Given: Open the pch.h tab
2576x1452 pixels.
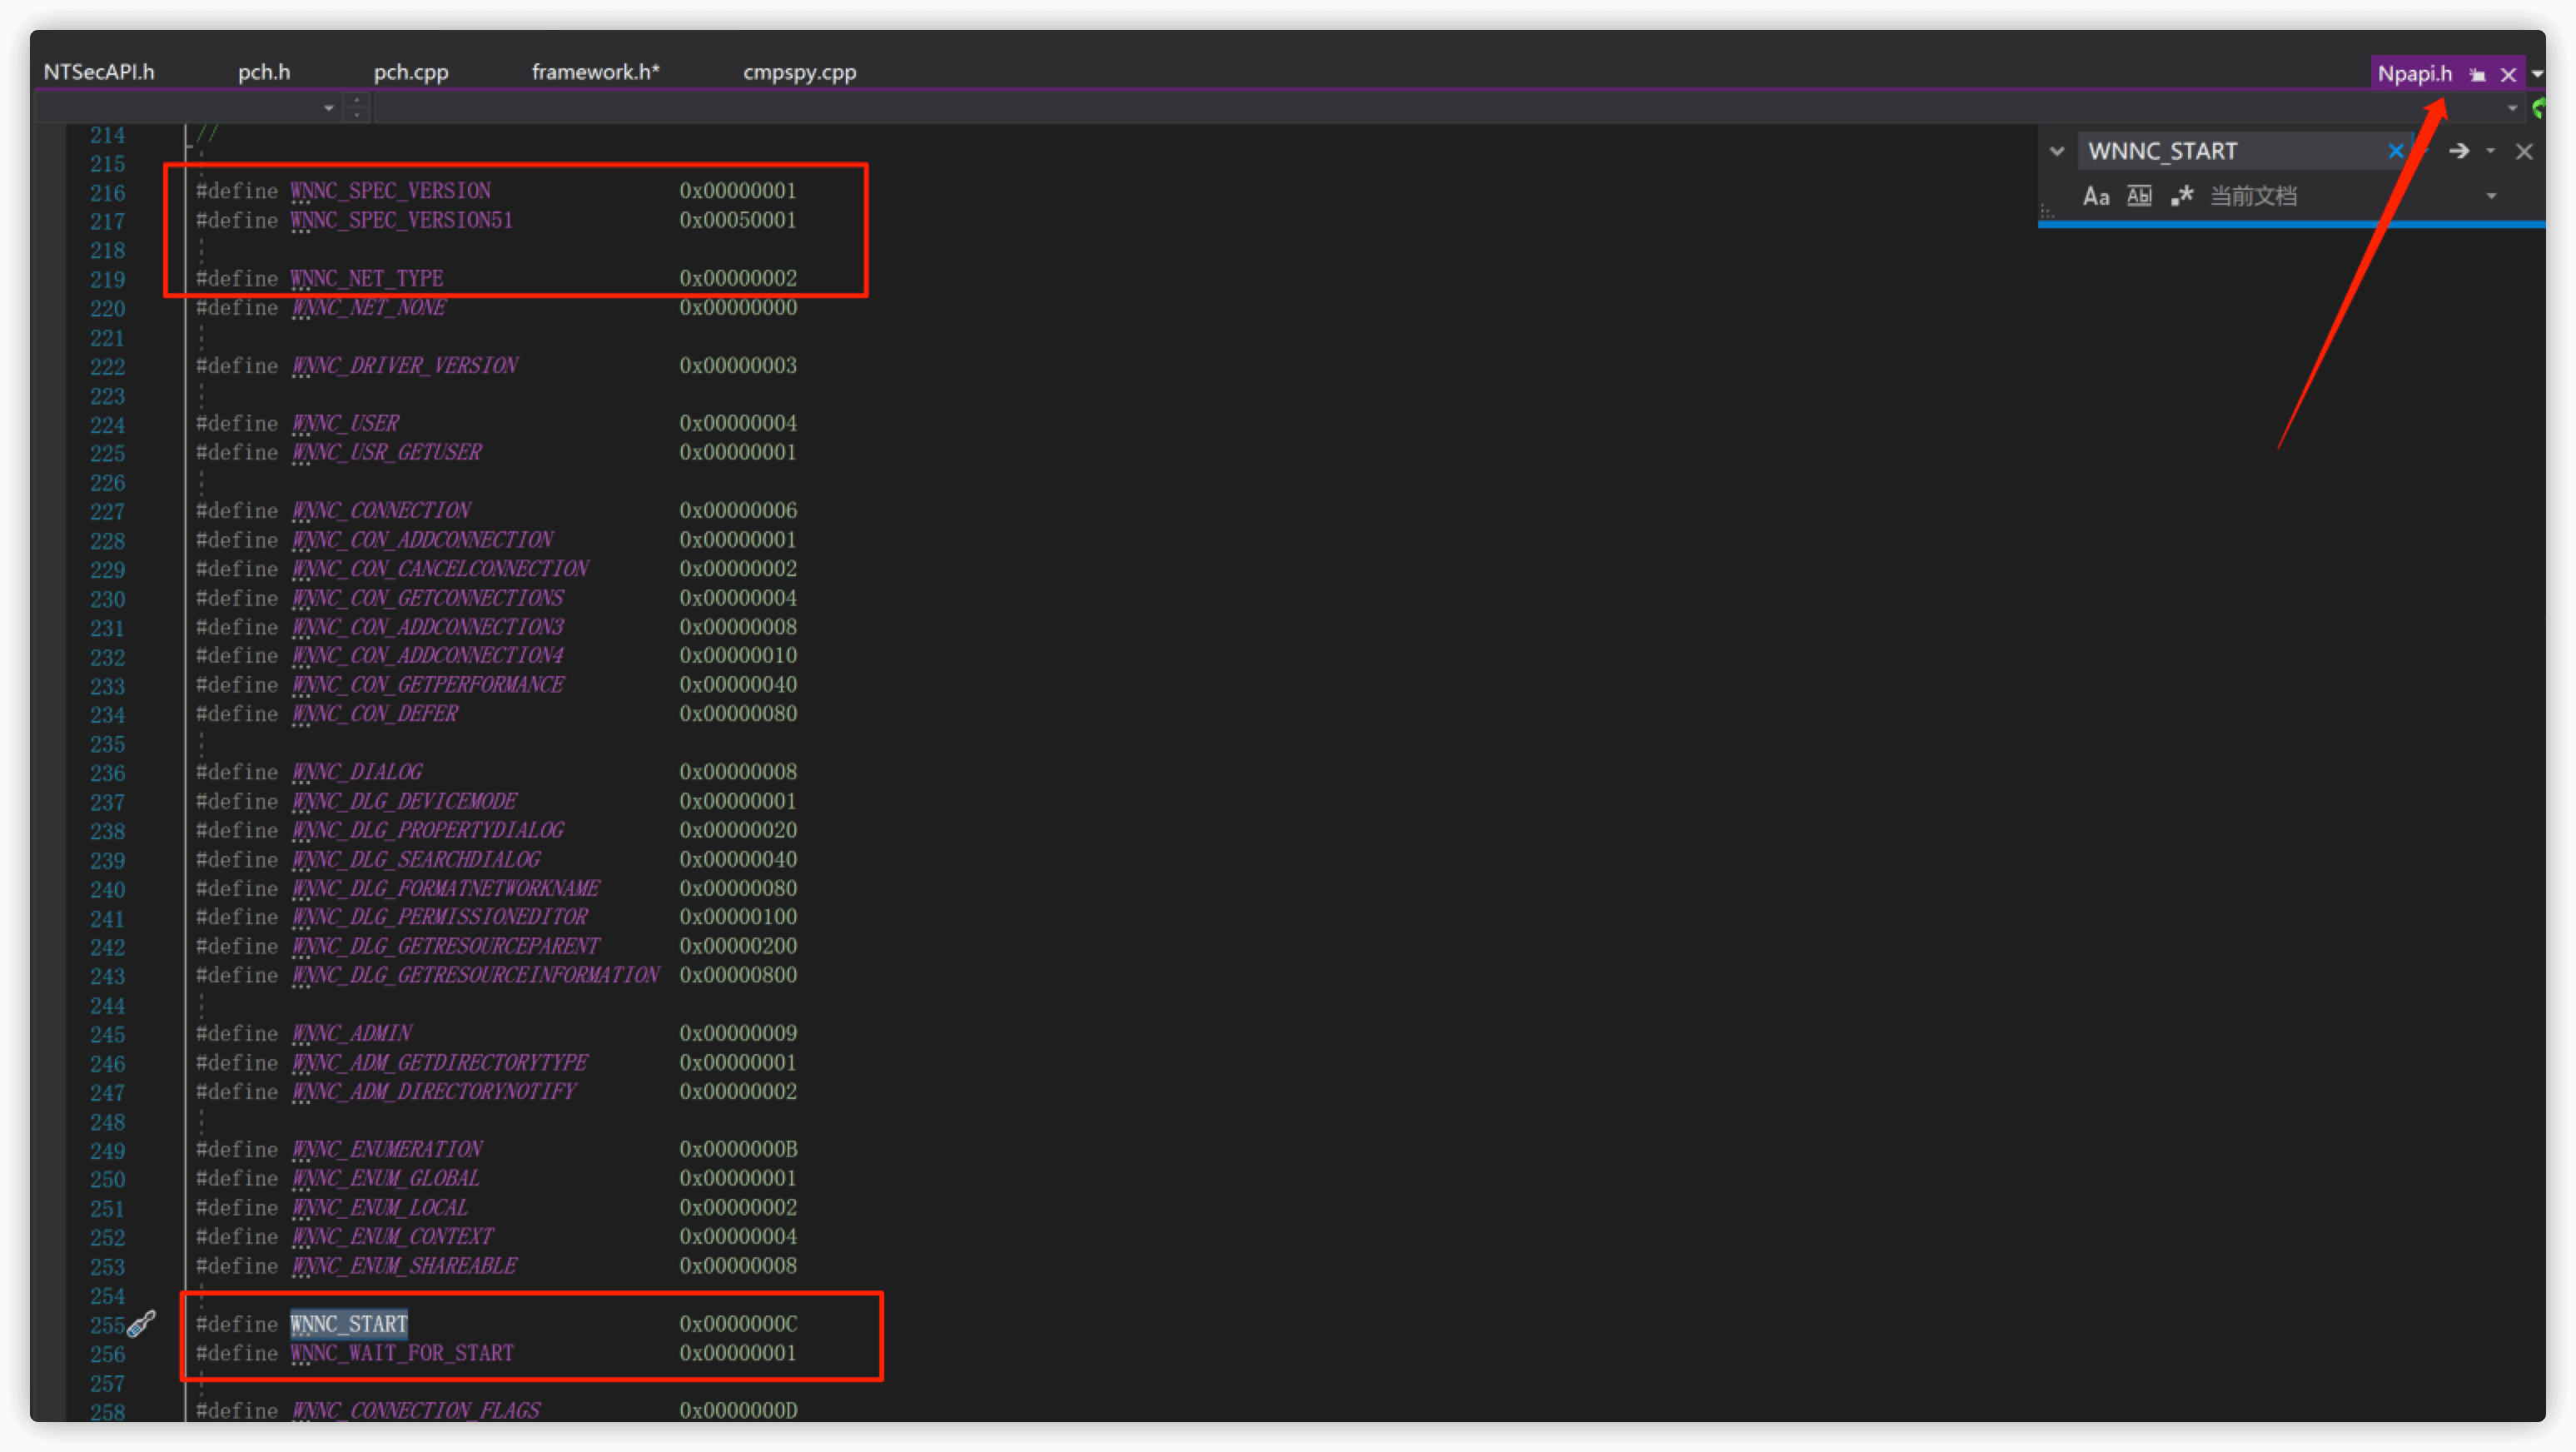Looking at the screenshot, I should pyautogui.click(x=264, y=72).
